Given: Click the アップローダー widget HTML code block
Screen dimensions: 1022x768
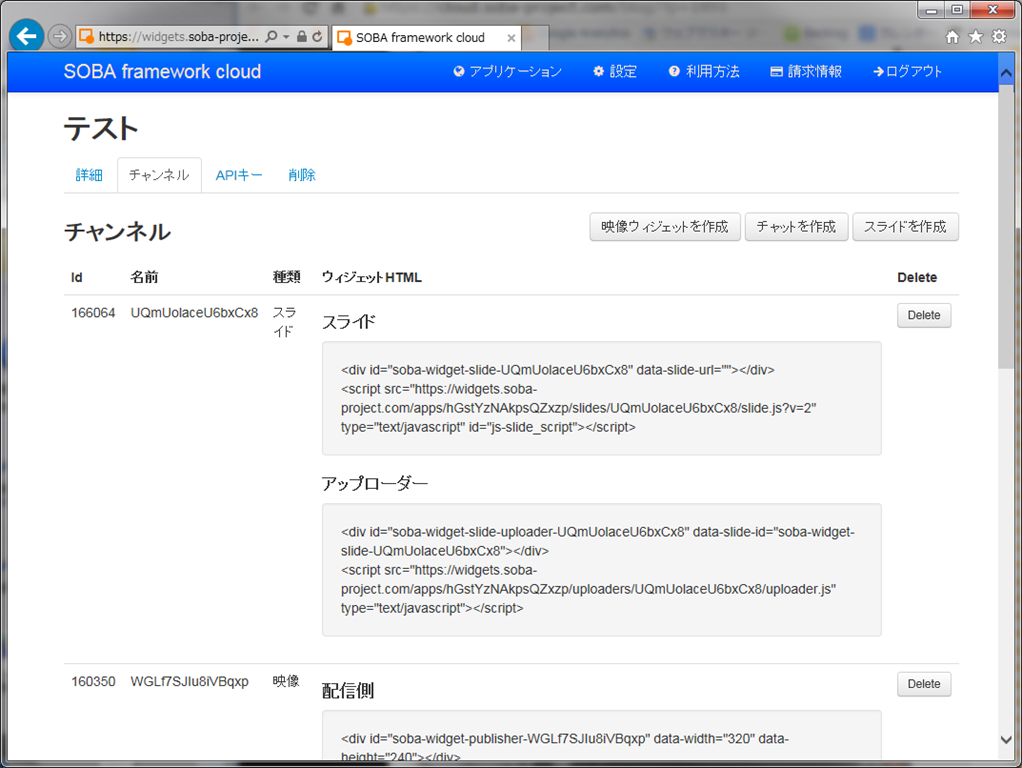Looking at the screenshot, I should (602, 570).
